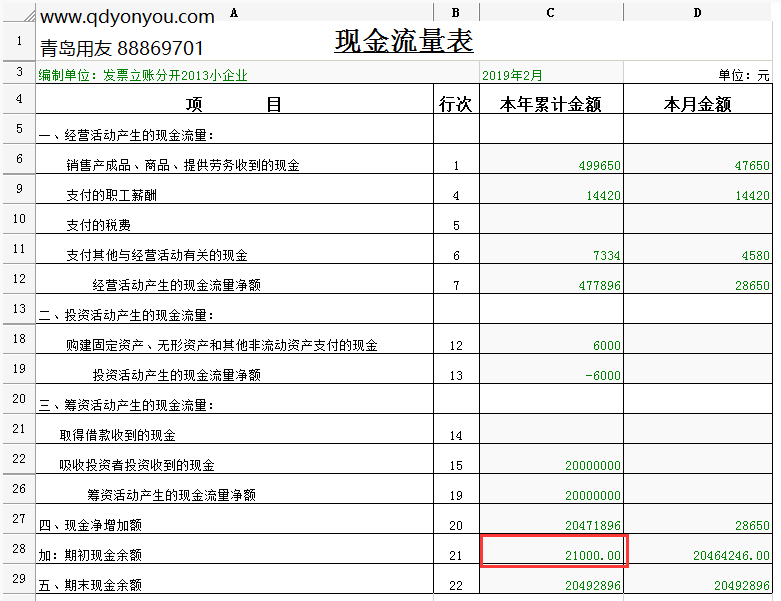Click 14420 in 本月金额 column
The image size is (781, 601).
[752, 196]
